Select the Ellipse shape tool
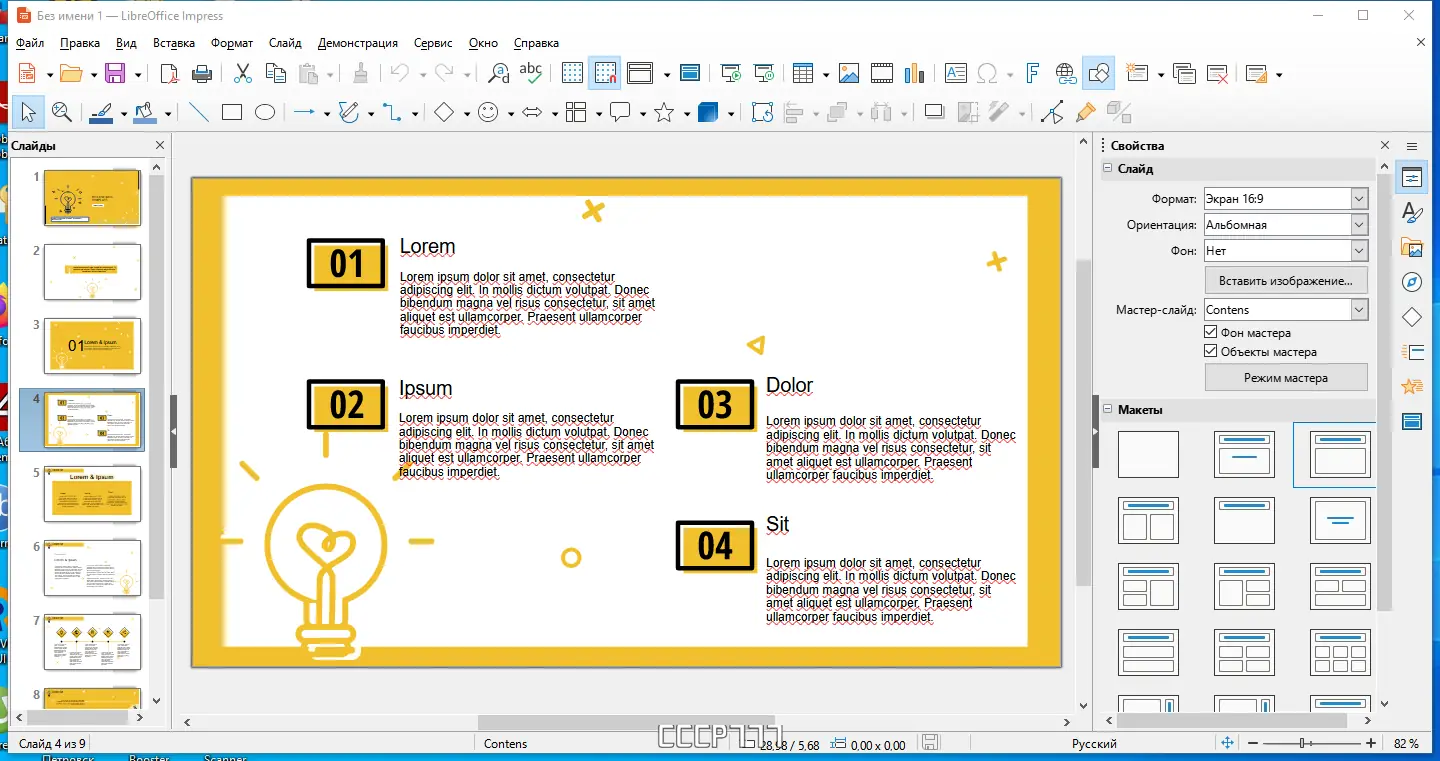 (x=265, y=112)
